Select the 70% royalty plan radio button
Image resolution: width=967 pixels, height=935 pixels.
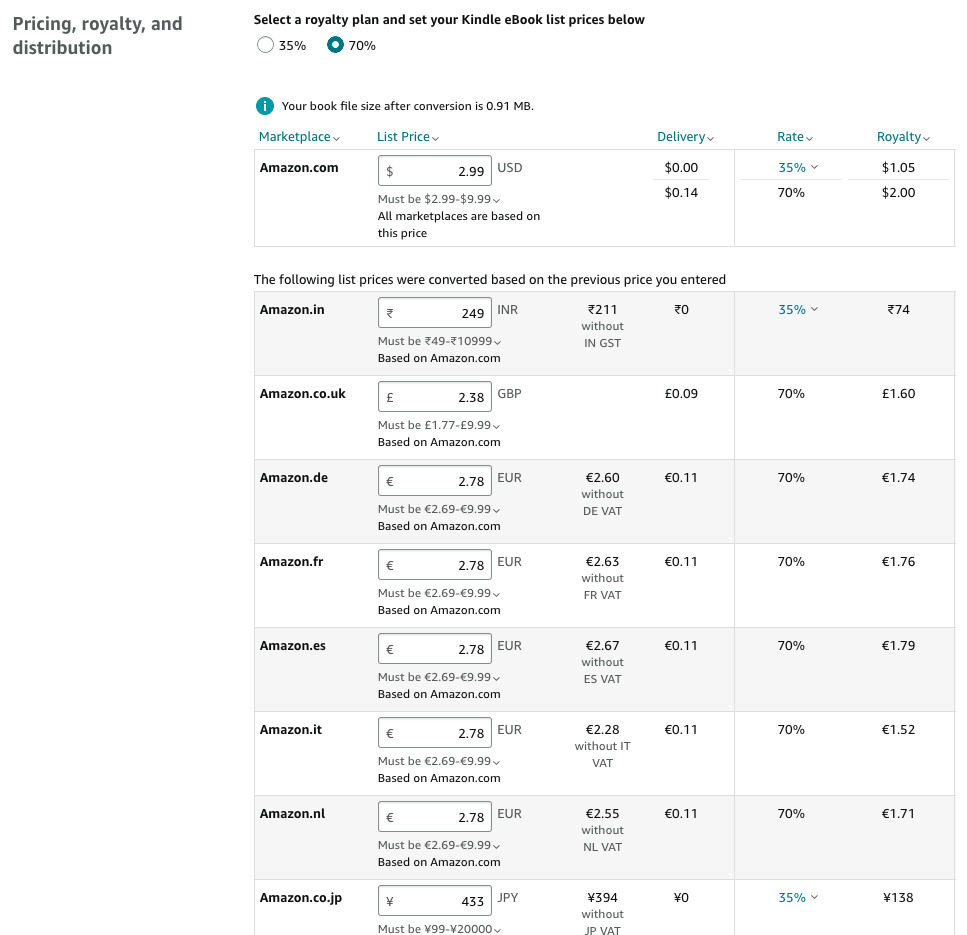[x=335, y=45]
